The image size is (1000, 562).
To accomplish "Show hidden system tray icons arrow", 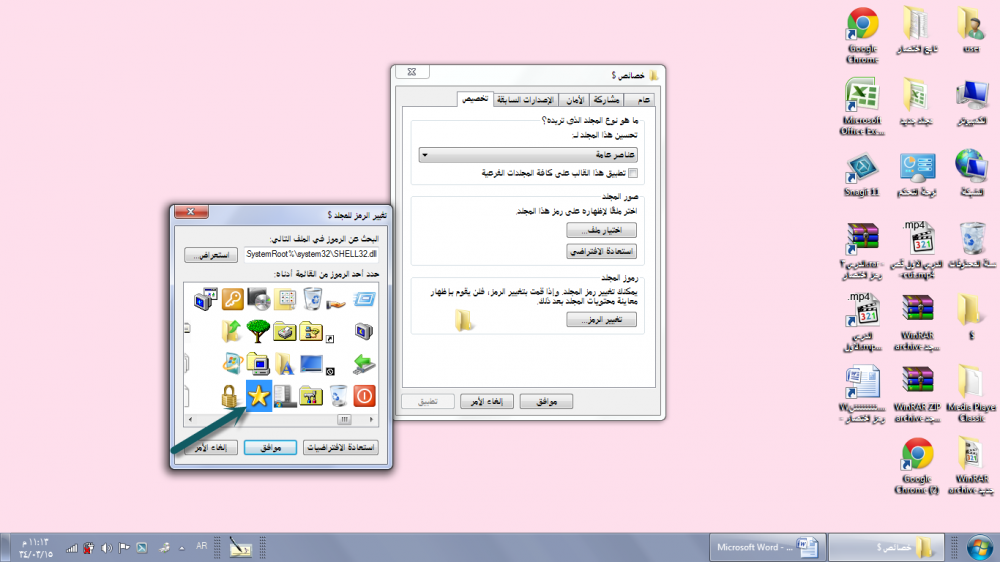I will pyautogui.click(x=181, y=547).
